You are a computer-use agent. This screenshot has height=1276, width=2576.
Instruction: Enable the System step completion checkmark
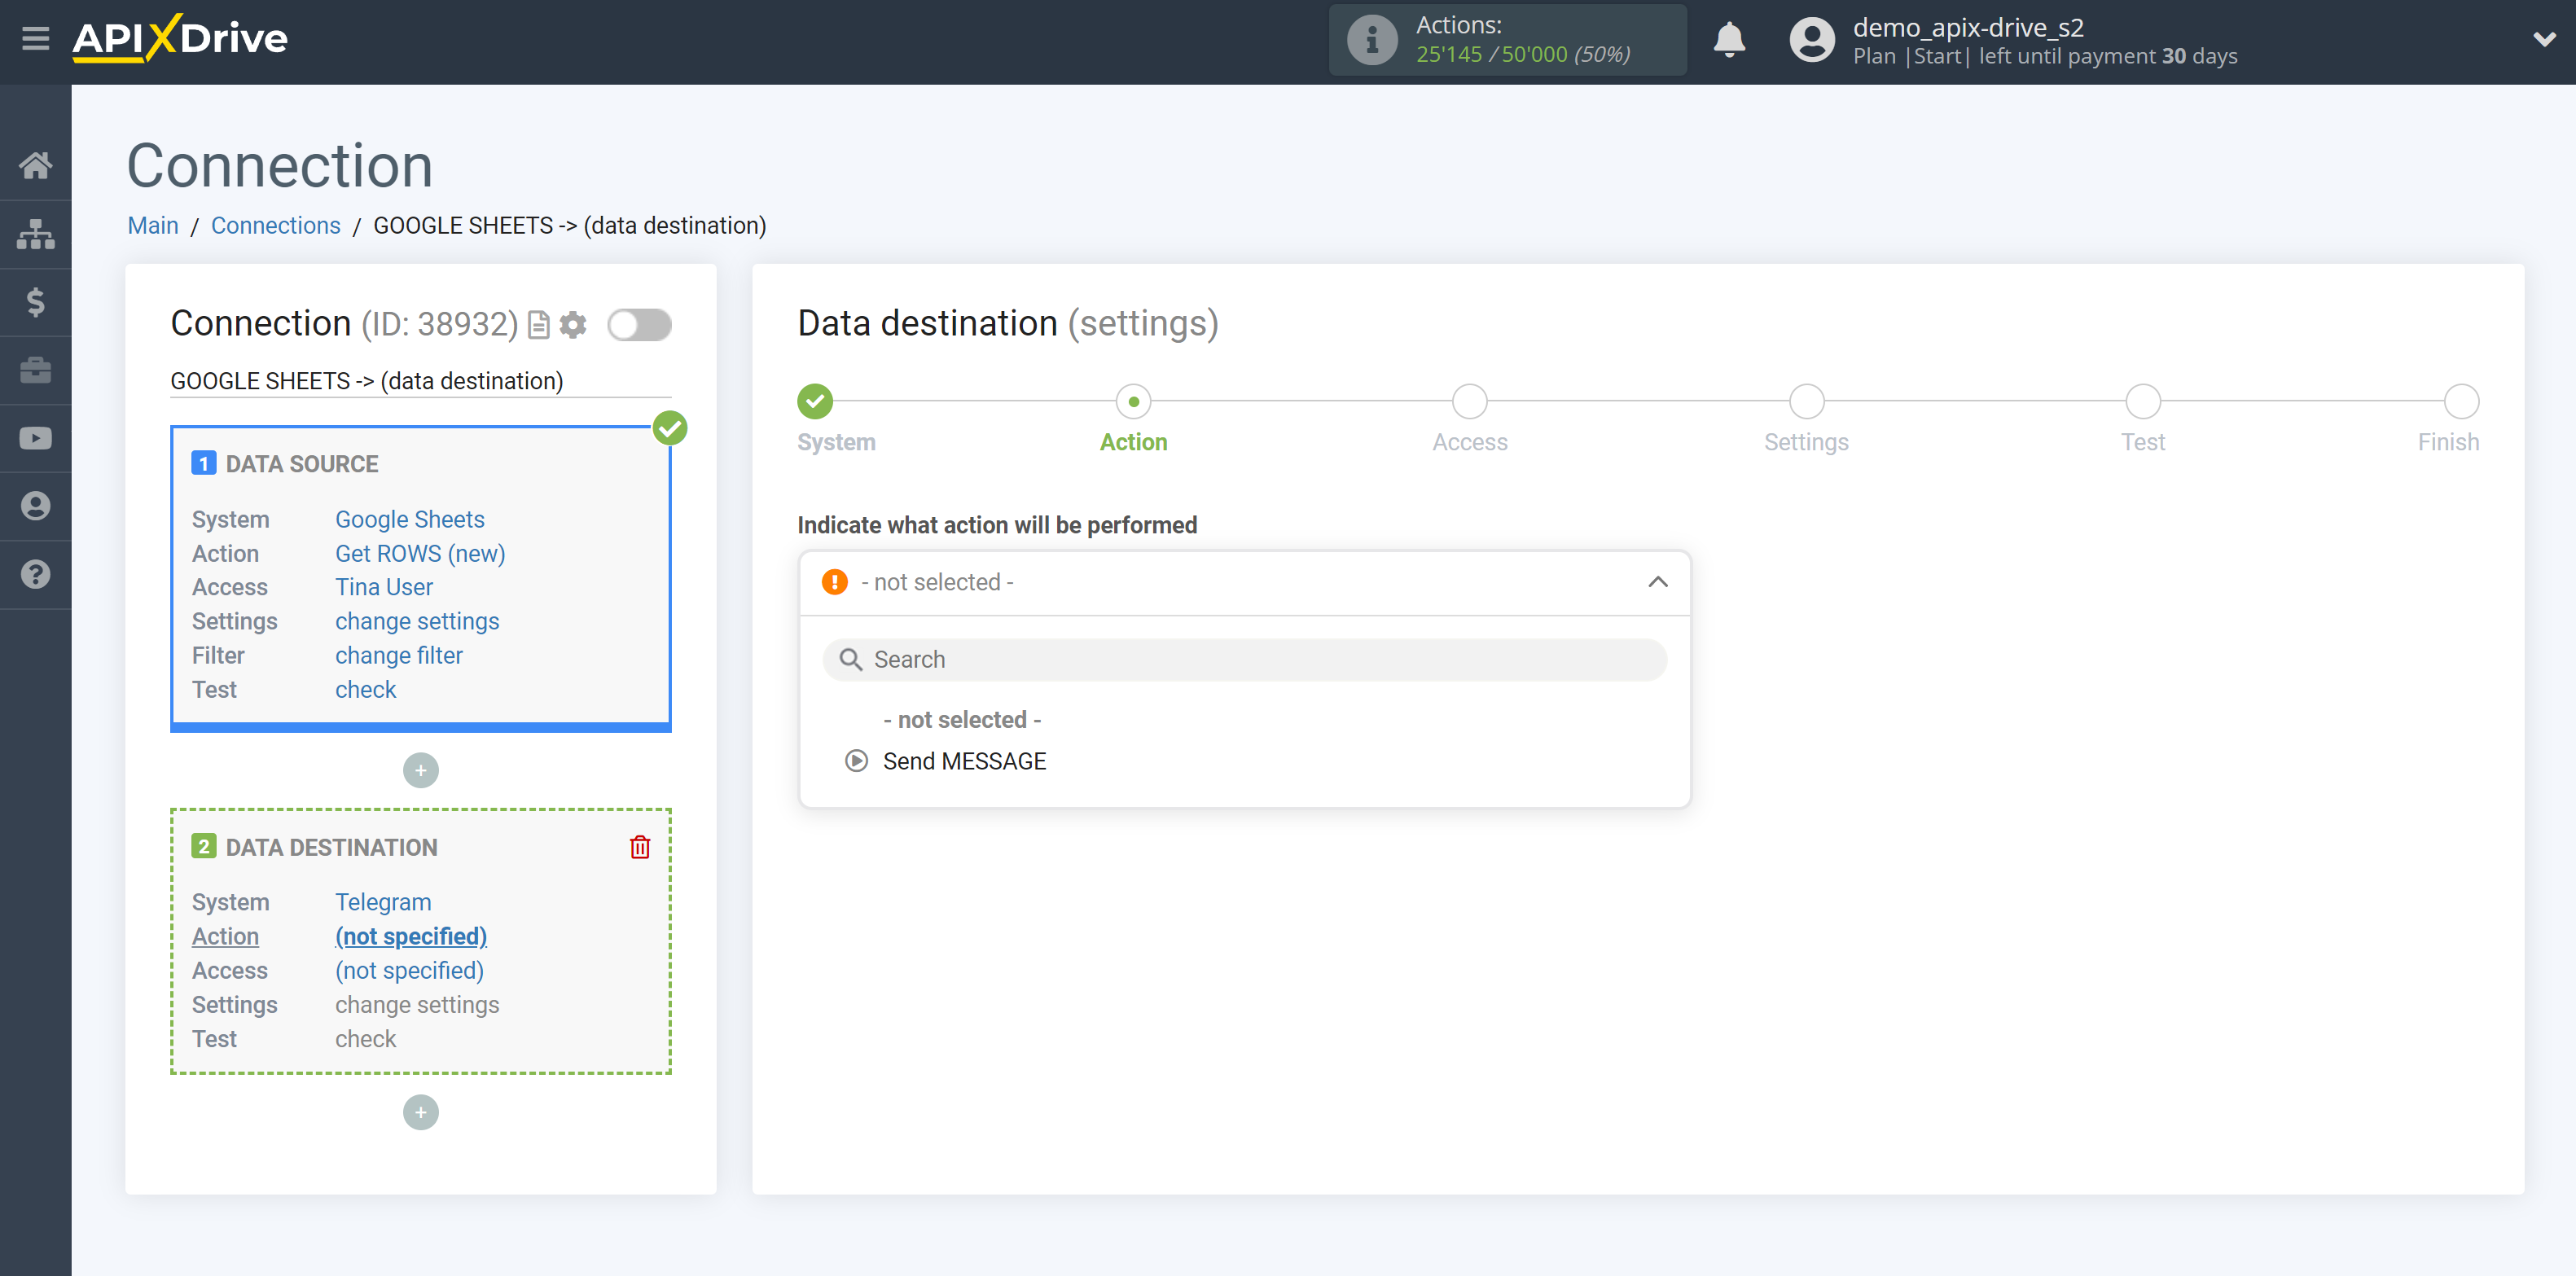point(815,399)
